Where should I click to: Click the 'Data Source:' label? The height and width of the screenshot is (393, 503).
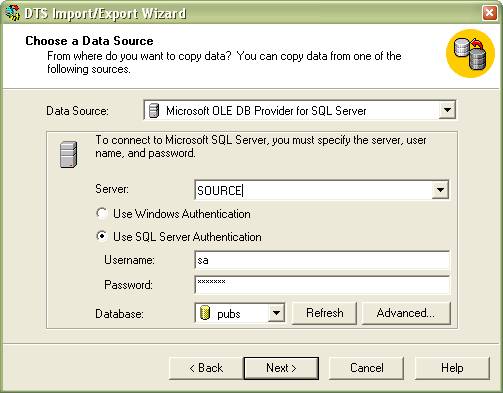(77, 111)
